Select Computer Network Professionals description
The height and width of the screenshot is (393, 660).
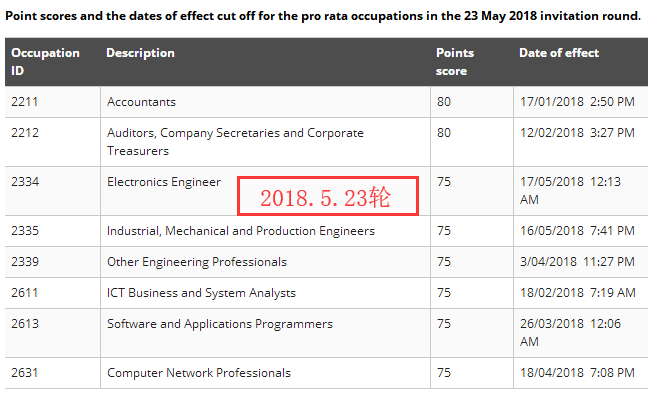coord(199,373)
